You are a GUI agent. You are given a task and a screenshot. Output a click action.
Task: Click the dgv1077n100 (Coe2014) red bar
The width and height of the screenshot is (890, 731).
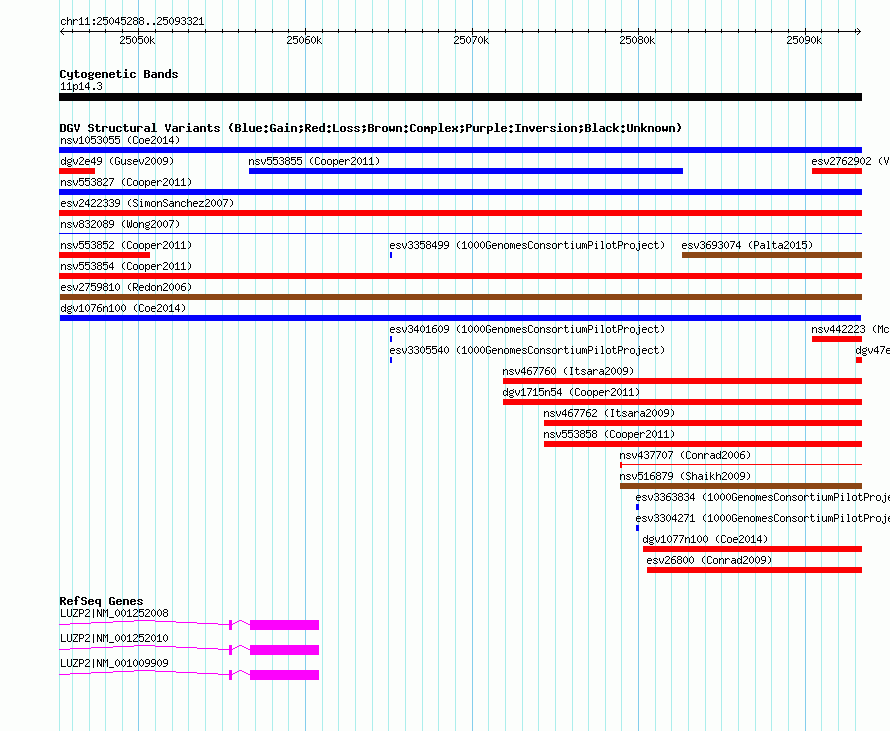tap(752, 549)
